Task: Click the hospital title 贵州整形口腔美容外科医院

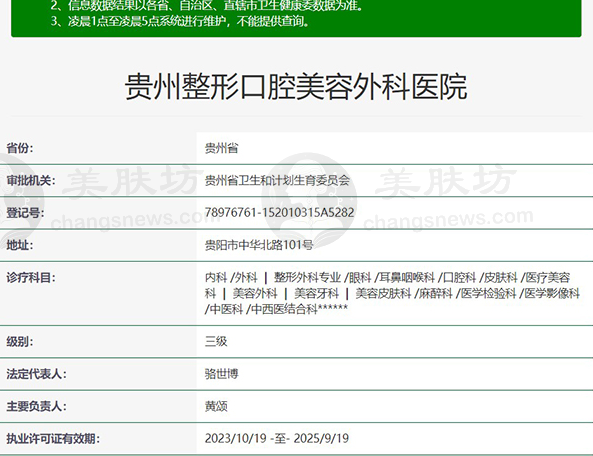Action: [296, 87]
